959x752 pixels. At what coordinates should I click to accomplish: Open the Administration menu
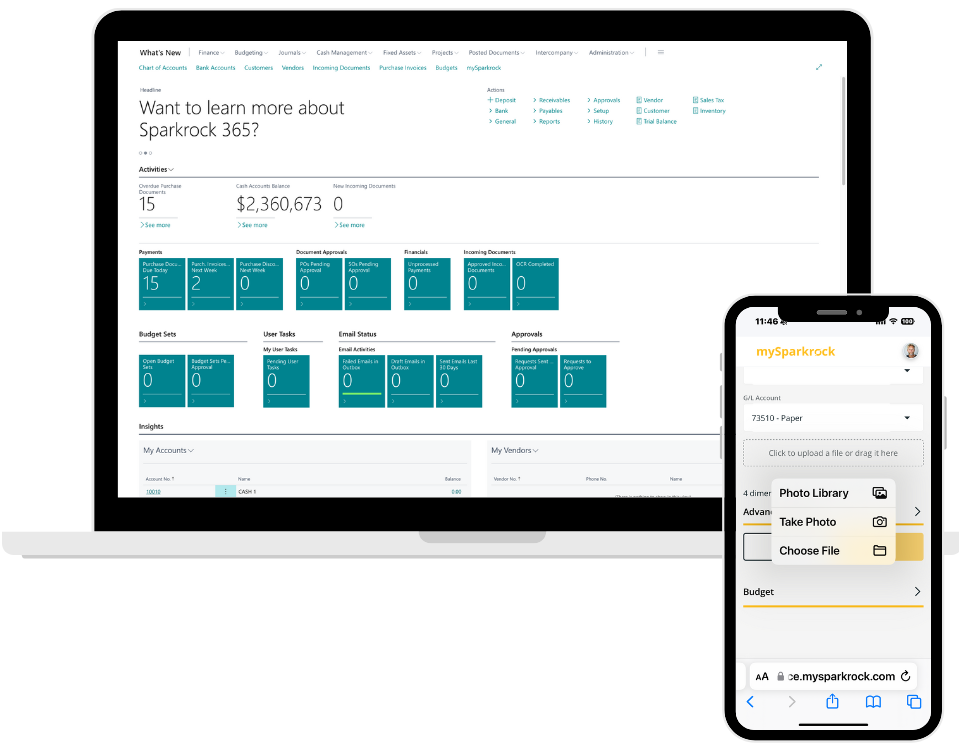click(x=611, y=53)
